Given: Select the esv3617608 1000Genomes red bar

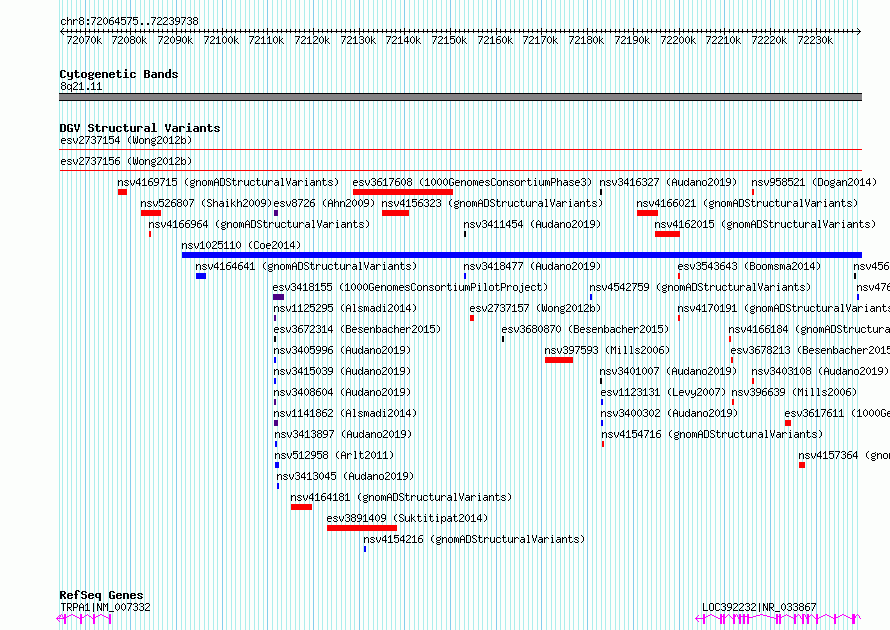Looking at the screenshot, I should click(x=402, y=192).
